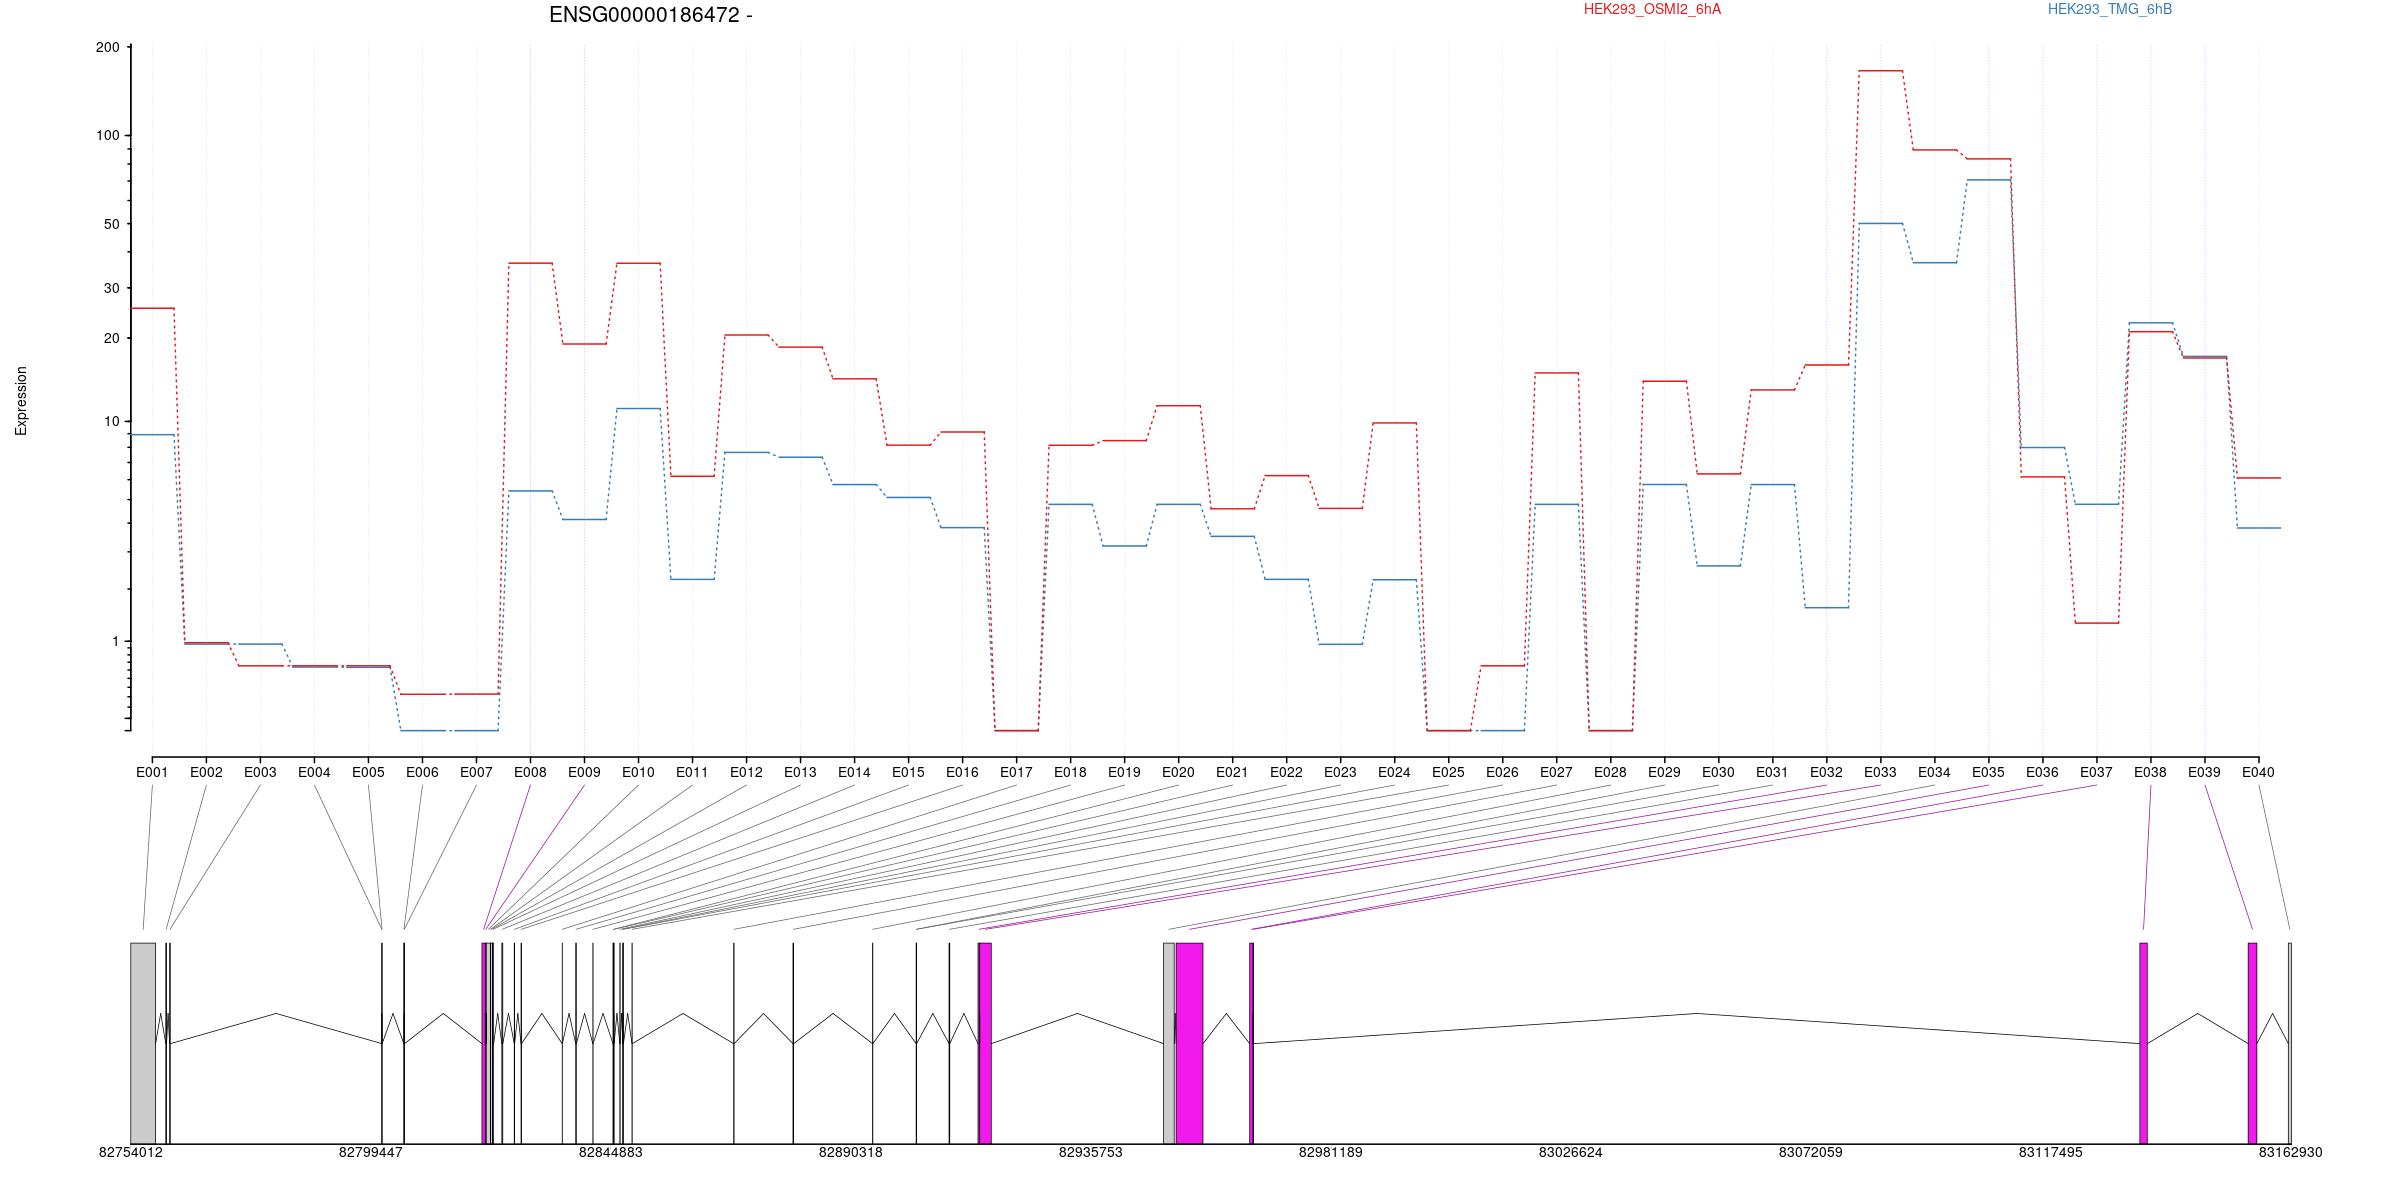Click the E035 exon label
This screenshot has height=1200, width=2400.
[1988, 772]
